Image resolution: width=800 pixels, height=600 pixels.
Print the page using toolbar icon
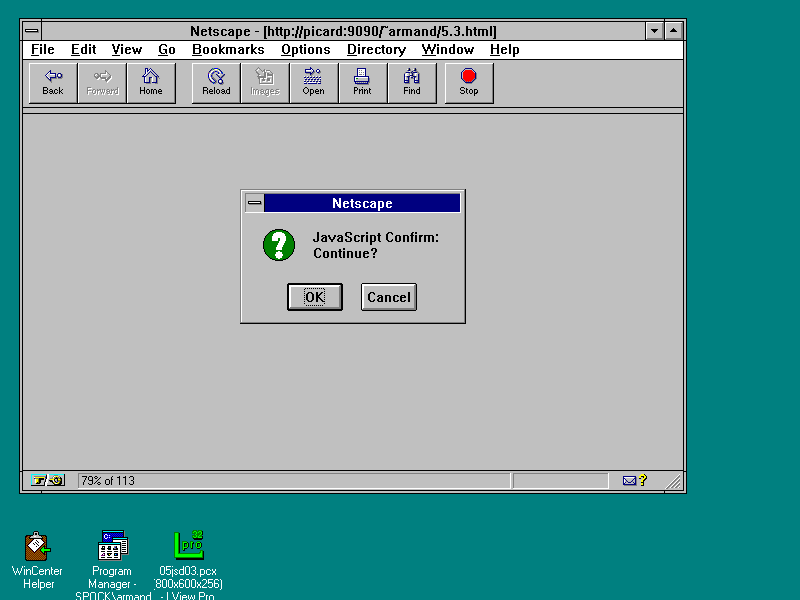pyautogui.click(x=362, y=83)
